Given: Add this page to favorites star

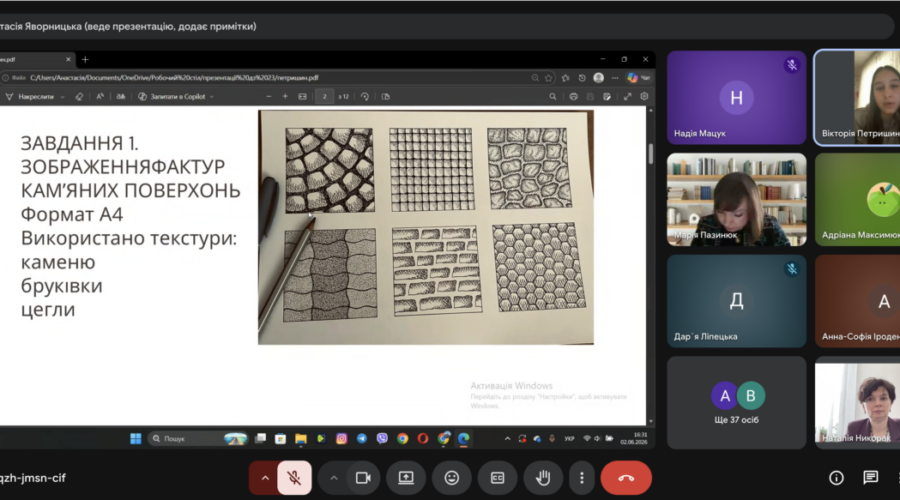Looking at the screenshot, I should [x=549, y=77].
